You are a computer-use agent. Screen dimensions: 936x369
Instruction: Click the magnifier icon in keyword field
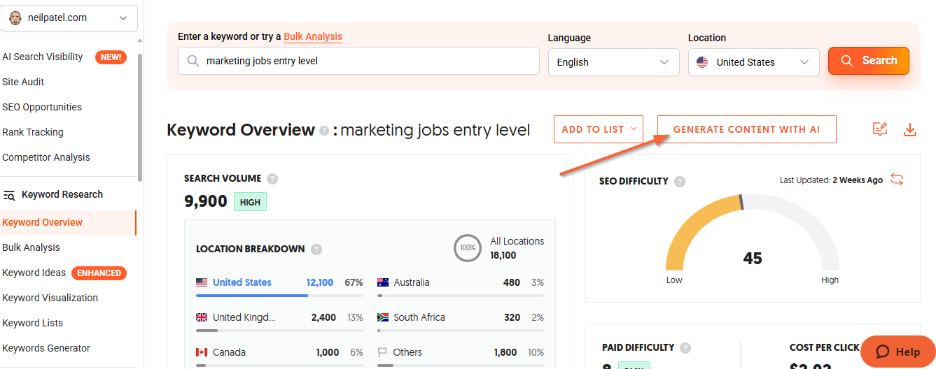[x=193, y=61]
